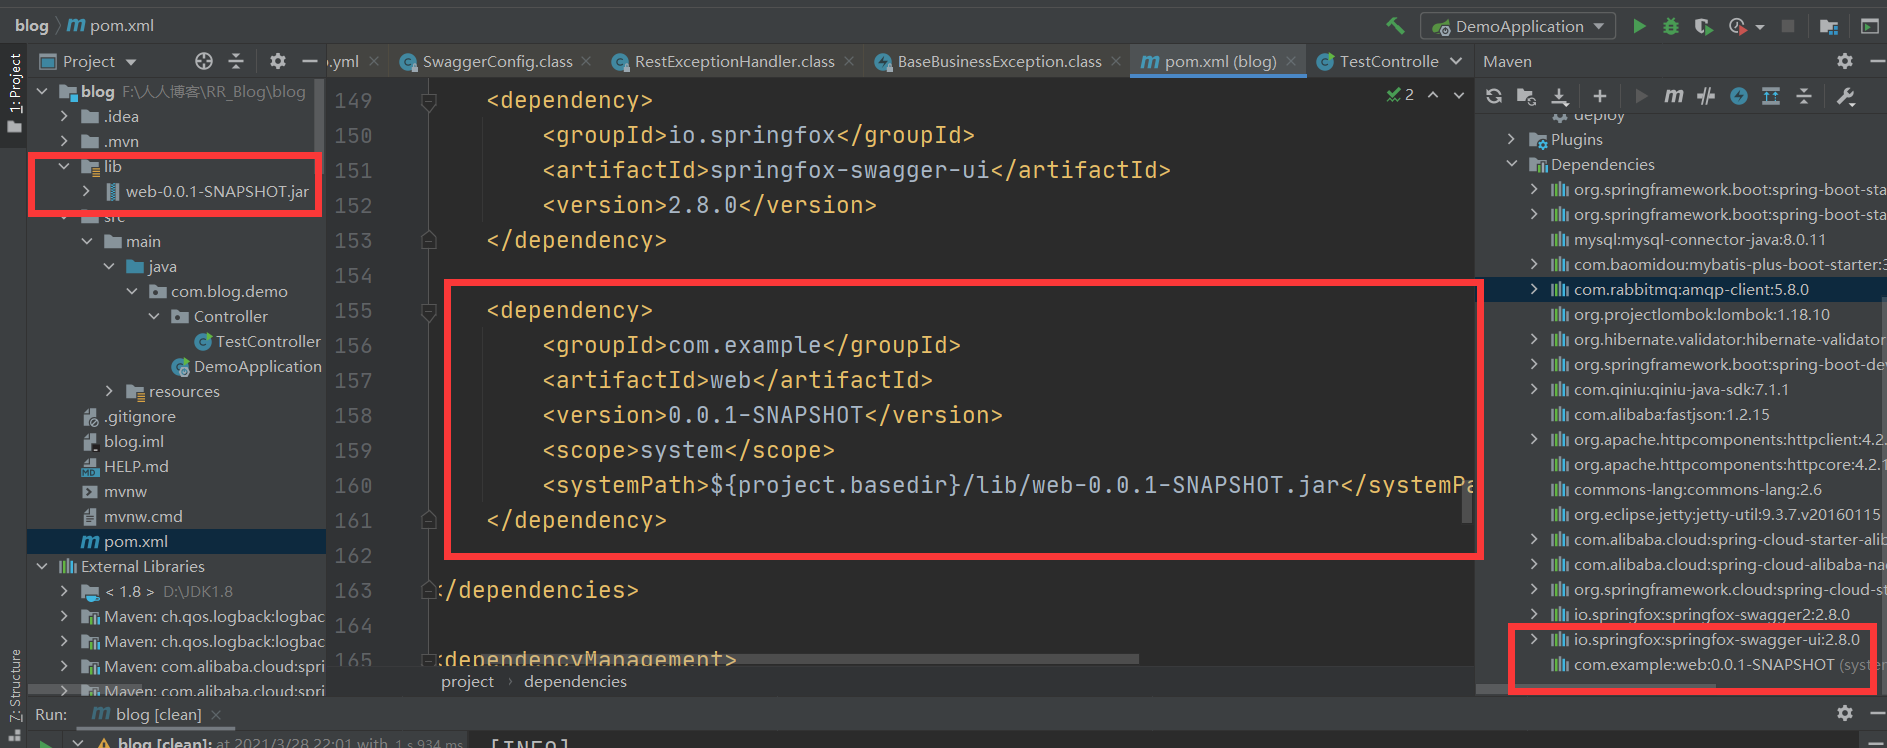Expand web-0.0.1-SNAPSHOT.jar node
Viewport: 1887px width, 748px height.
coord(86,191)
